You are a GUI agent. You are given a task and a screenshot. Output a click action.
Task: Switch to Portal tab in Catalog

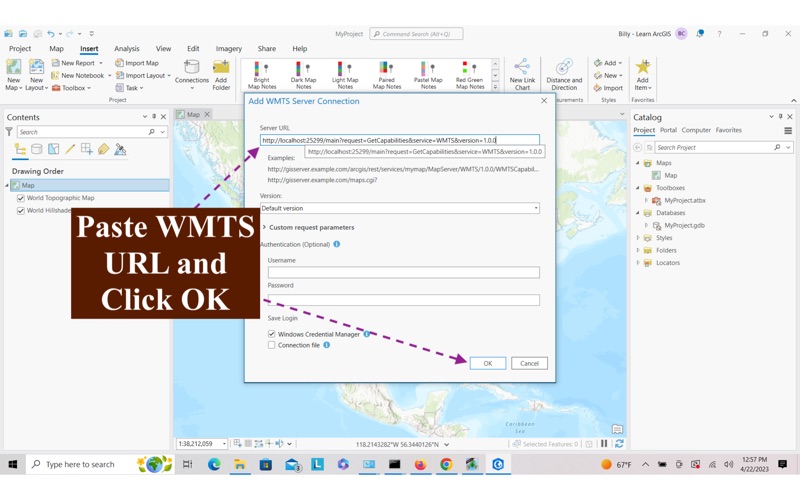[x=668, y=130]
